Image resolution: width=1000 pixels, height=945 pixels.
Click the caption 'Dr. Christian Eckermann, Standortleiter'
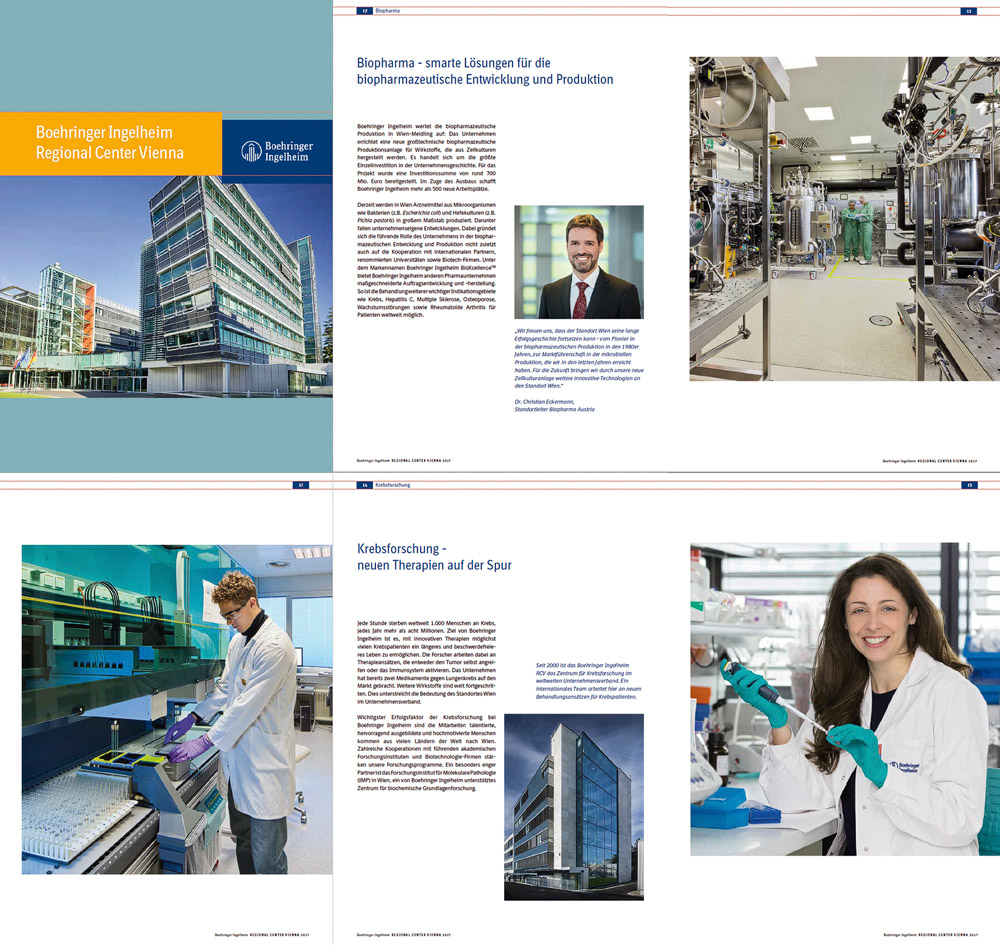pyautogui.click(x=555, y=406)
